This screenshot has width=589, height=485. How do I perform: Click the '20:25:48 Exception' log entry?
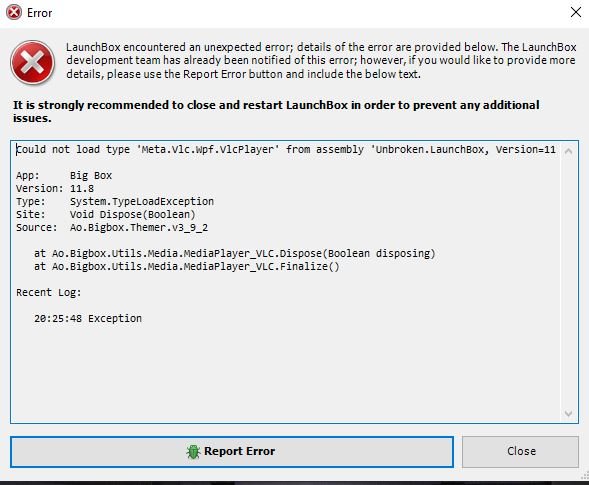(88, 318)
